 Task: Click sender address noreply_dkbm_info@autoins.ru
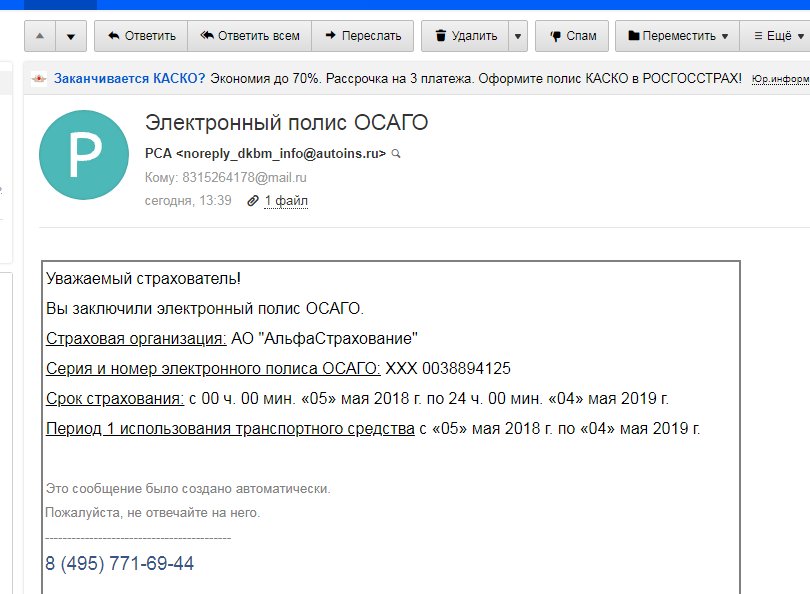click(281, 153)
